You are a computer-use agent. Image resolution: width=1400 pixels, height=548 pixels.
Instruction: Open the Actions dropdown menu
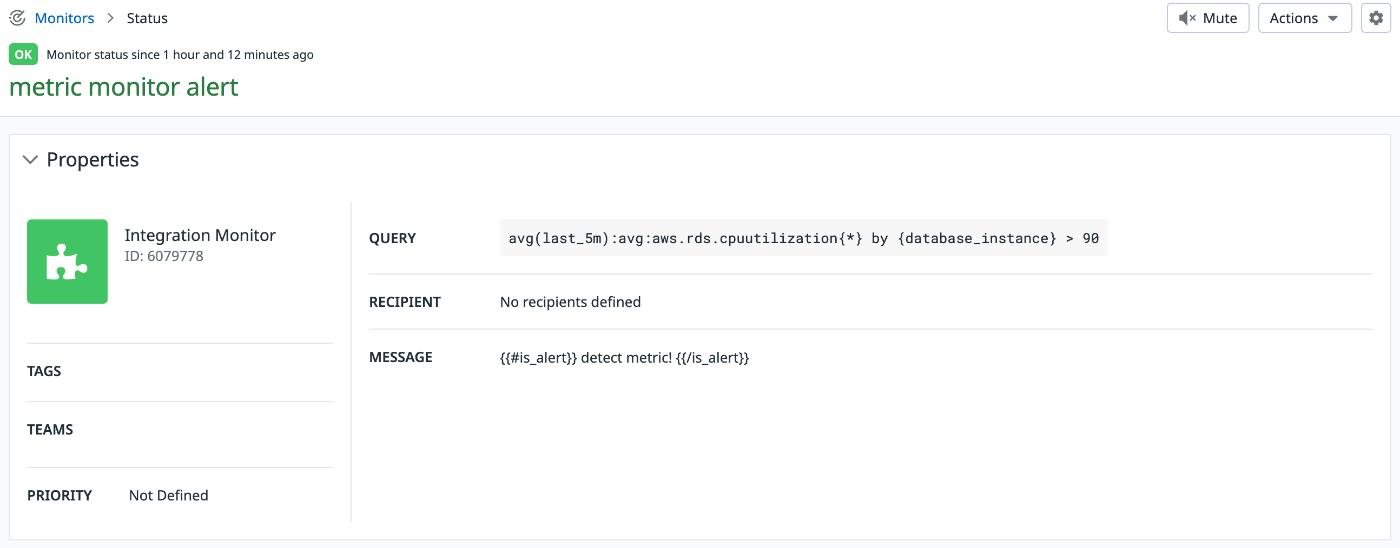point(1305,18)
